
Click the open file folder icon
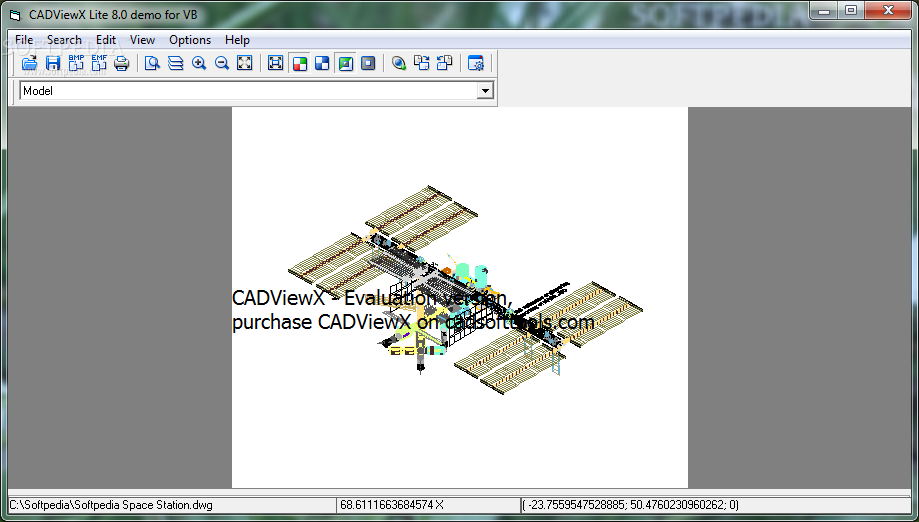point(29,63)
